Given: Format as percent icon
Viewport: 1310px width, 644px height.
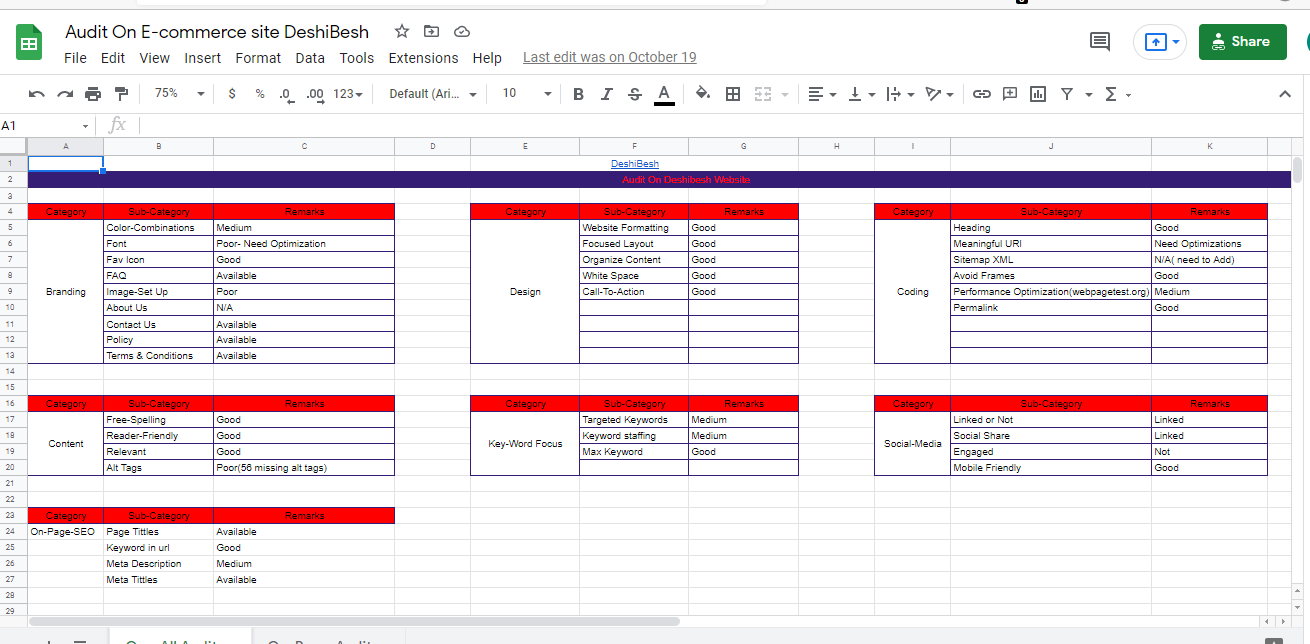Looking at the screenshot, I should pos(260,94).
